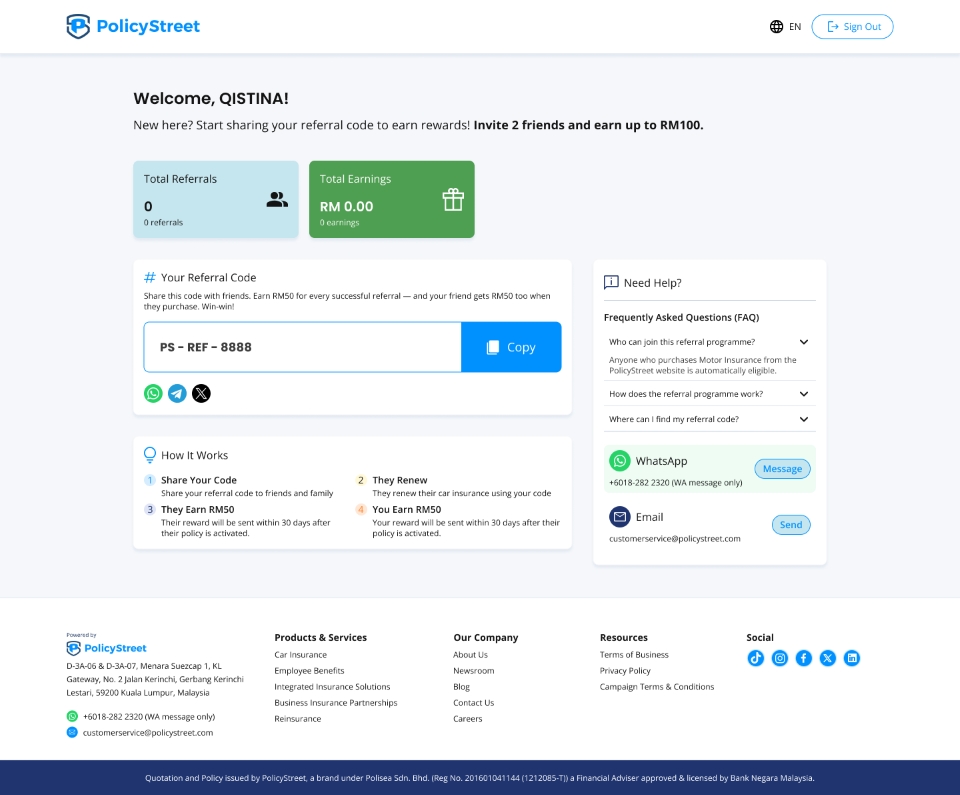This screenshot has width=960, height=795.
Task: Open Business Insurance Partnerships link
Action: point(336,703)
